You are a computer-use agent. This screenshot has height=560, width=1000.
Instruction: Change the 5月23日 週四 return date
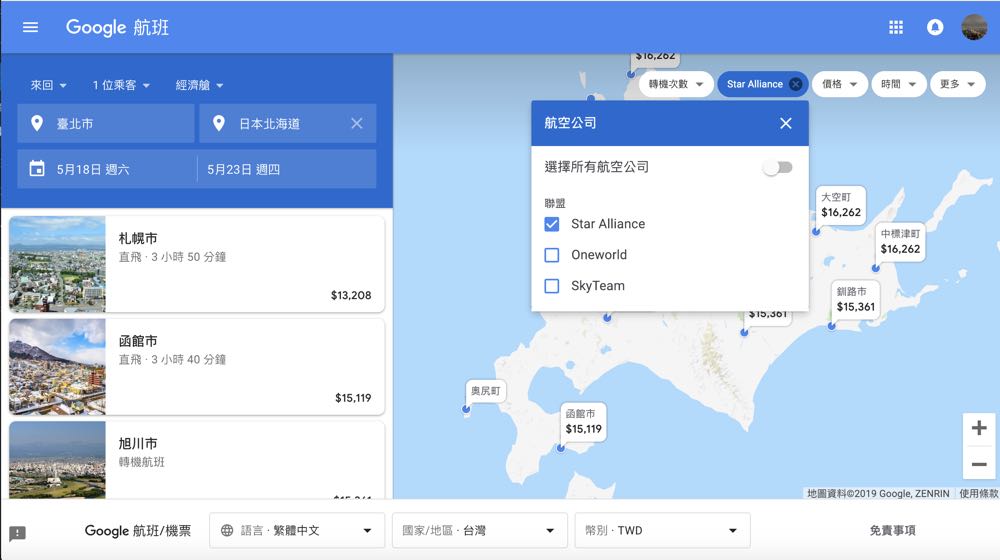coord(287,169)
